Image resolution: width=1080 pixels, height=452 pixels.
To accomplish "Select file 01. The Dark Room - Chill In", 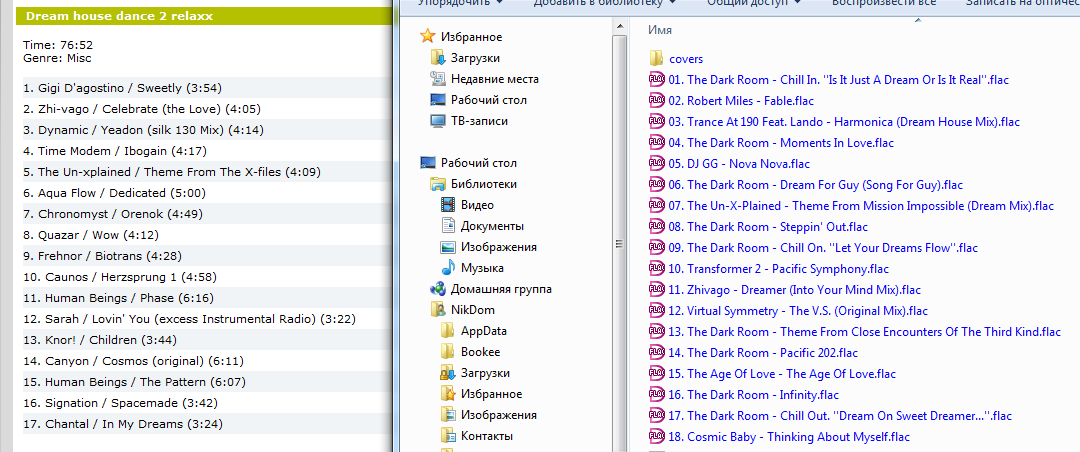I will click(838, 80).
